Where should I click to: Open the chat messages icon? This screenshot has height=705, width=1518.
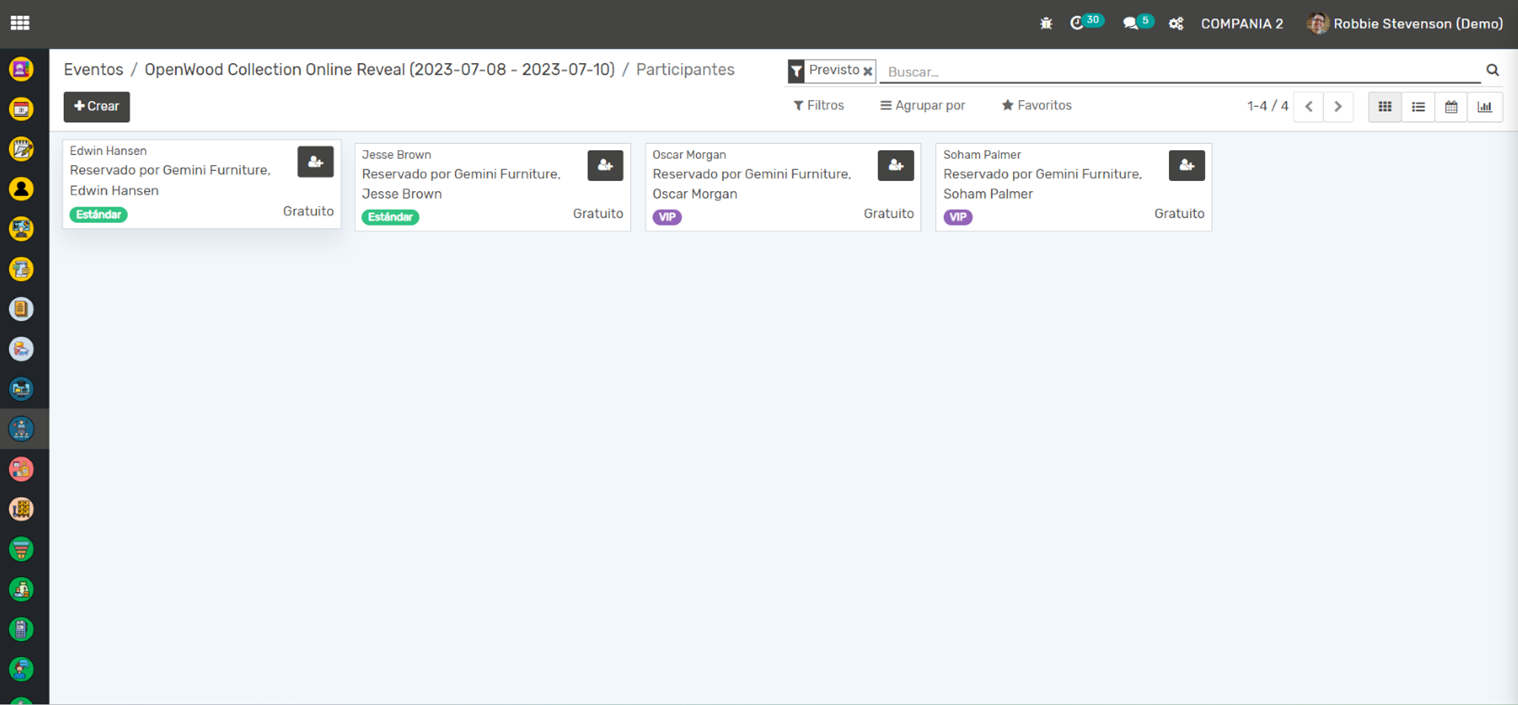[x=1131, y=23]
